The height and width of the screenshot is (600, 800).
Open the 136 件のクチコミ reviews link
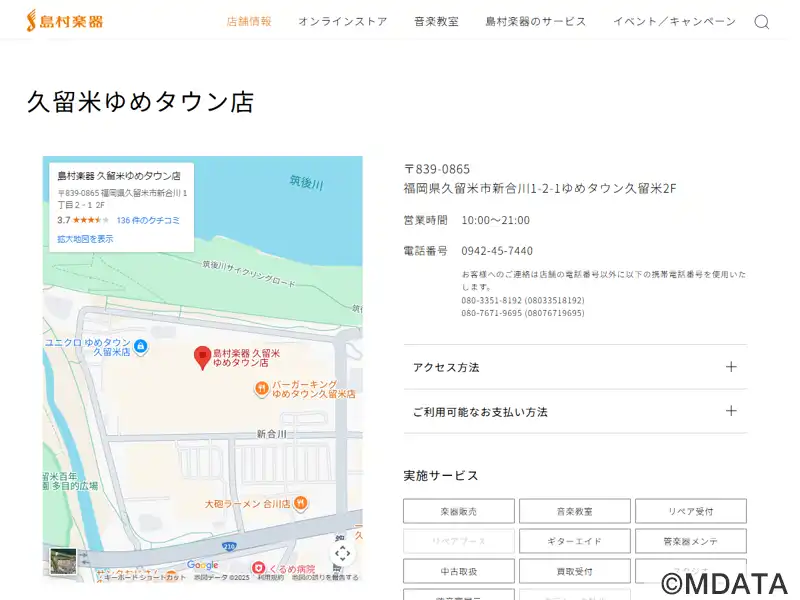[148, 220]
